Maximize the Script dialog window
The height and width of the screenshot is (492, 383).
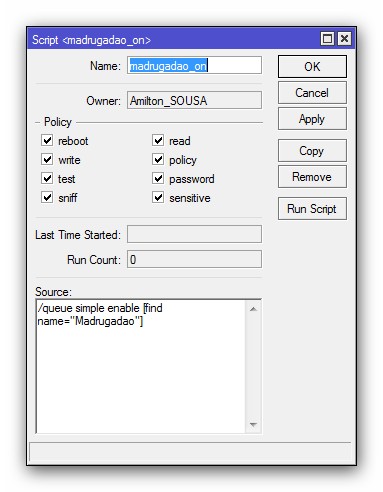click(327, 39)
